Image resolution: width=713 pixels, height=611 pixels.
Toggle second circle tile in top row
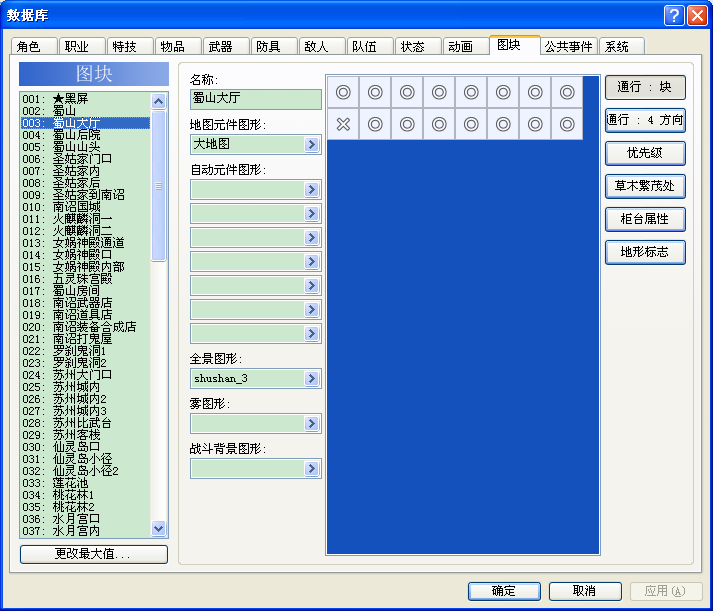(x=375, y=92)
